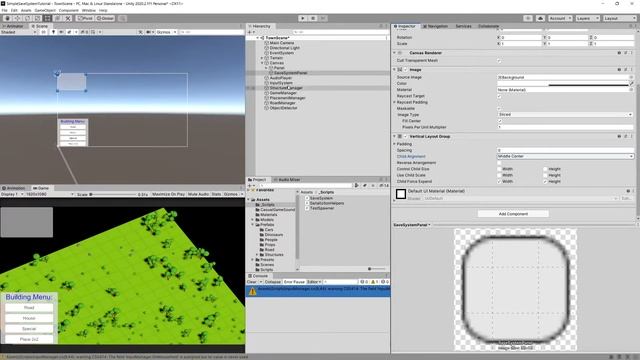Toggle Error Pause in Console

294,282
